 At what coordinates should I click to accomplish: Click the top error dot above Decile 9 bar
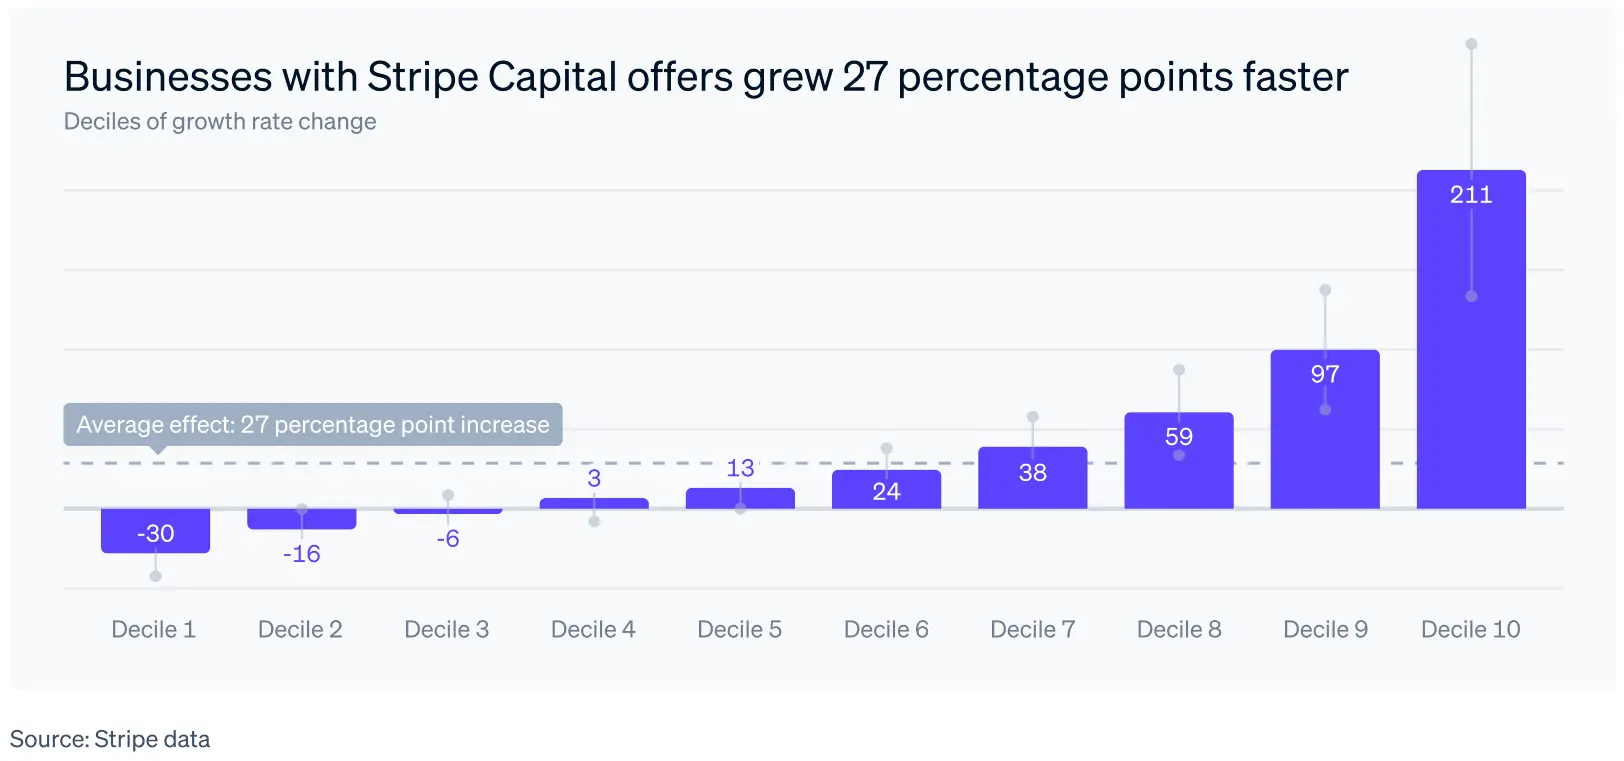point(1325,290)
